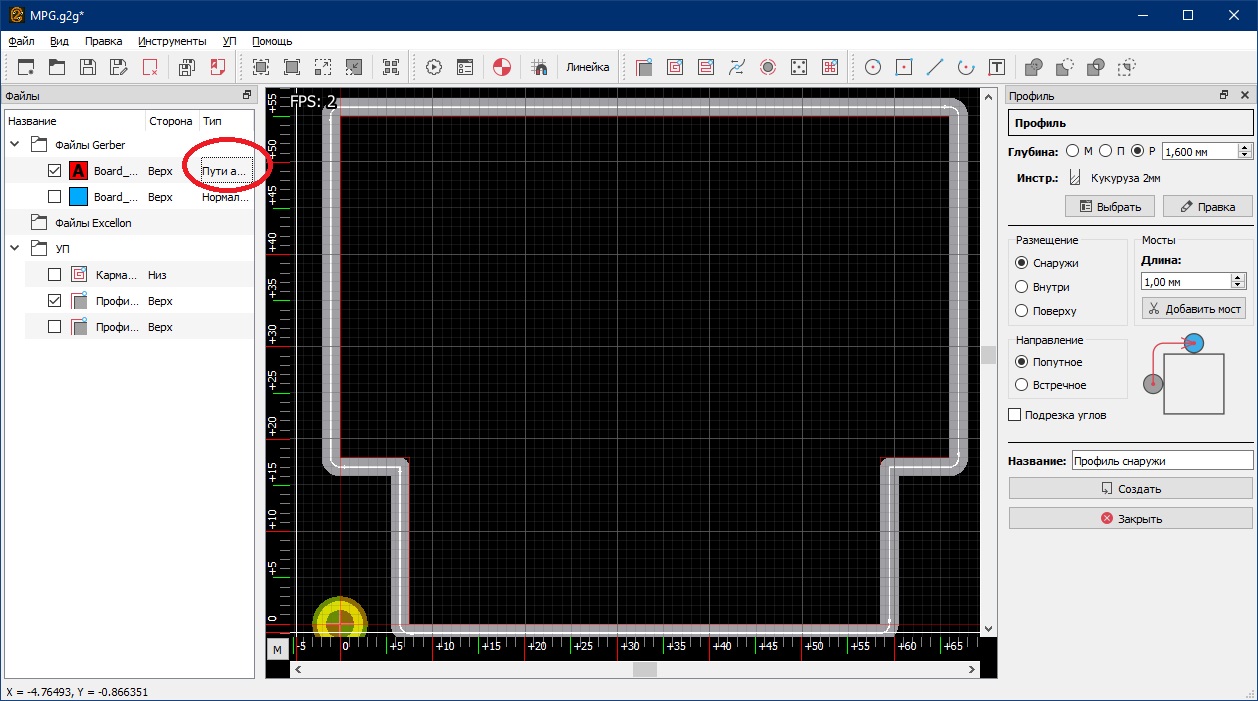This screenshot has width=1258, height=701.
Task: Open the Правка menu
Action: point(104,41)
